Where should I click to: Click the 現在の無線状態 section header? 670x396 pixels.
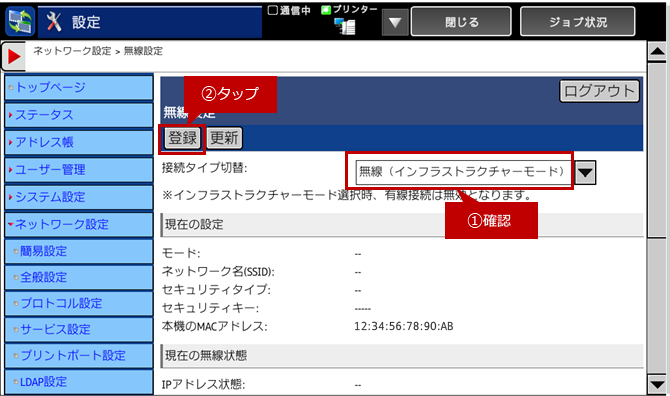click(x=402, y=356)
